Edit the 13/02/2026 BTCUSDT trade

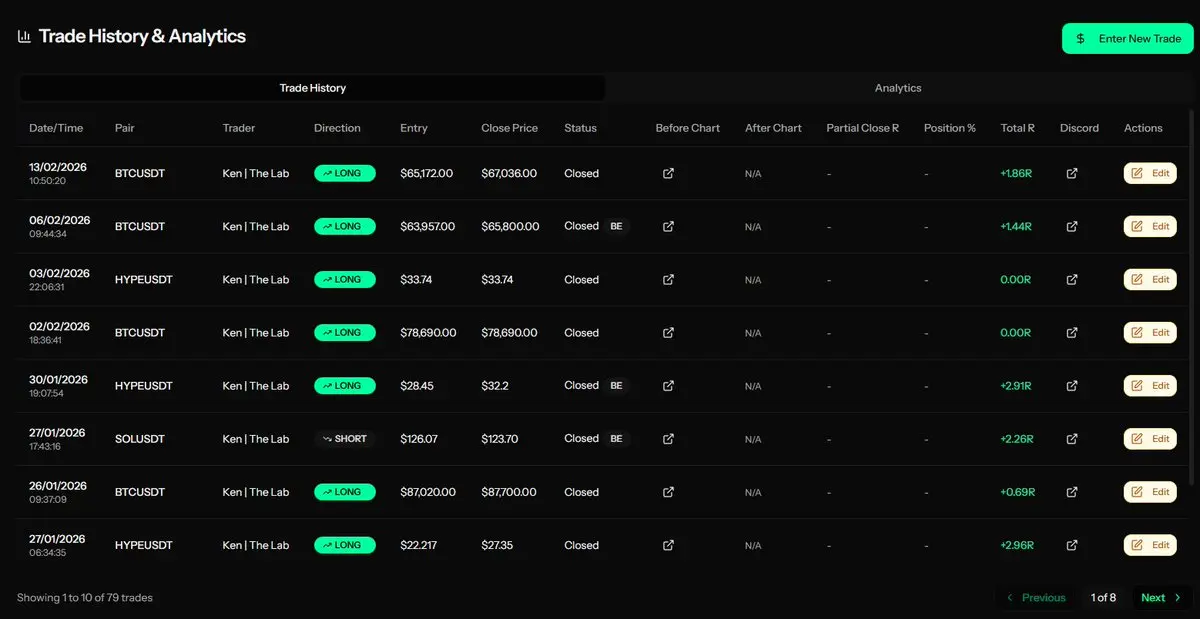tap(1150, 173)
